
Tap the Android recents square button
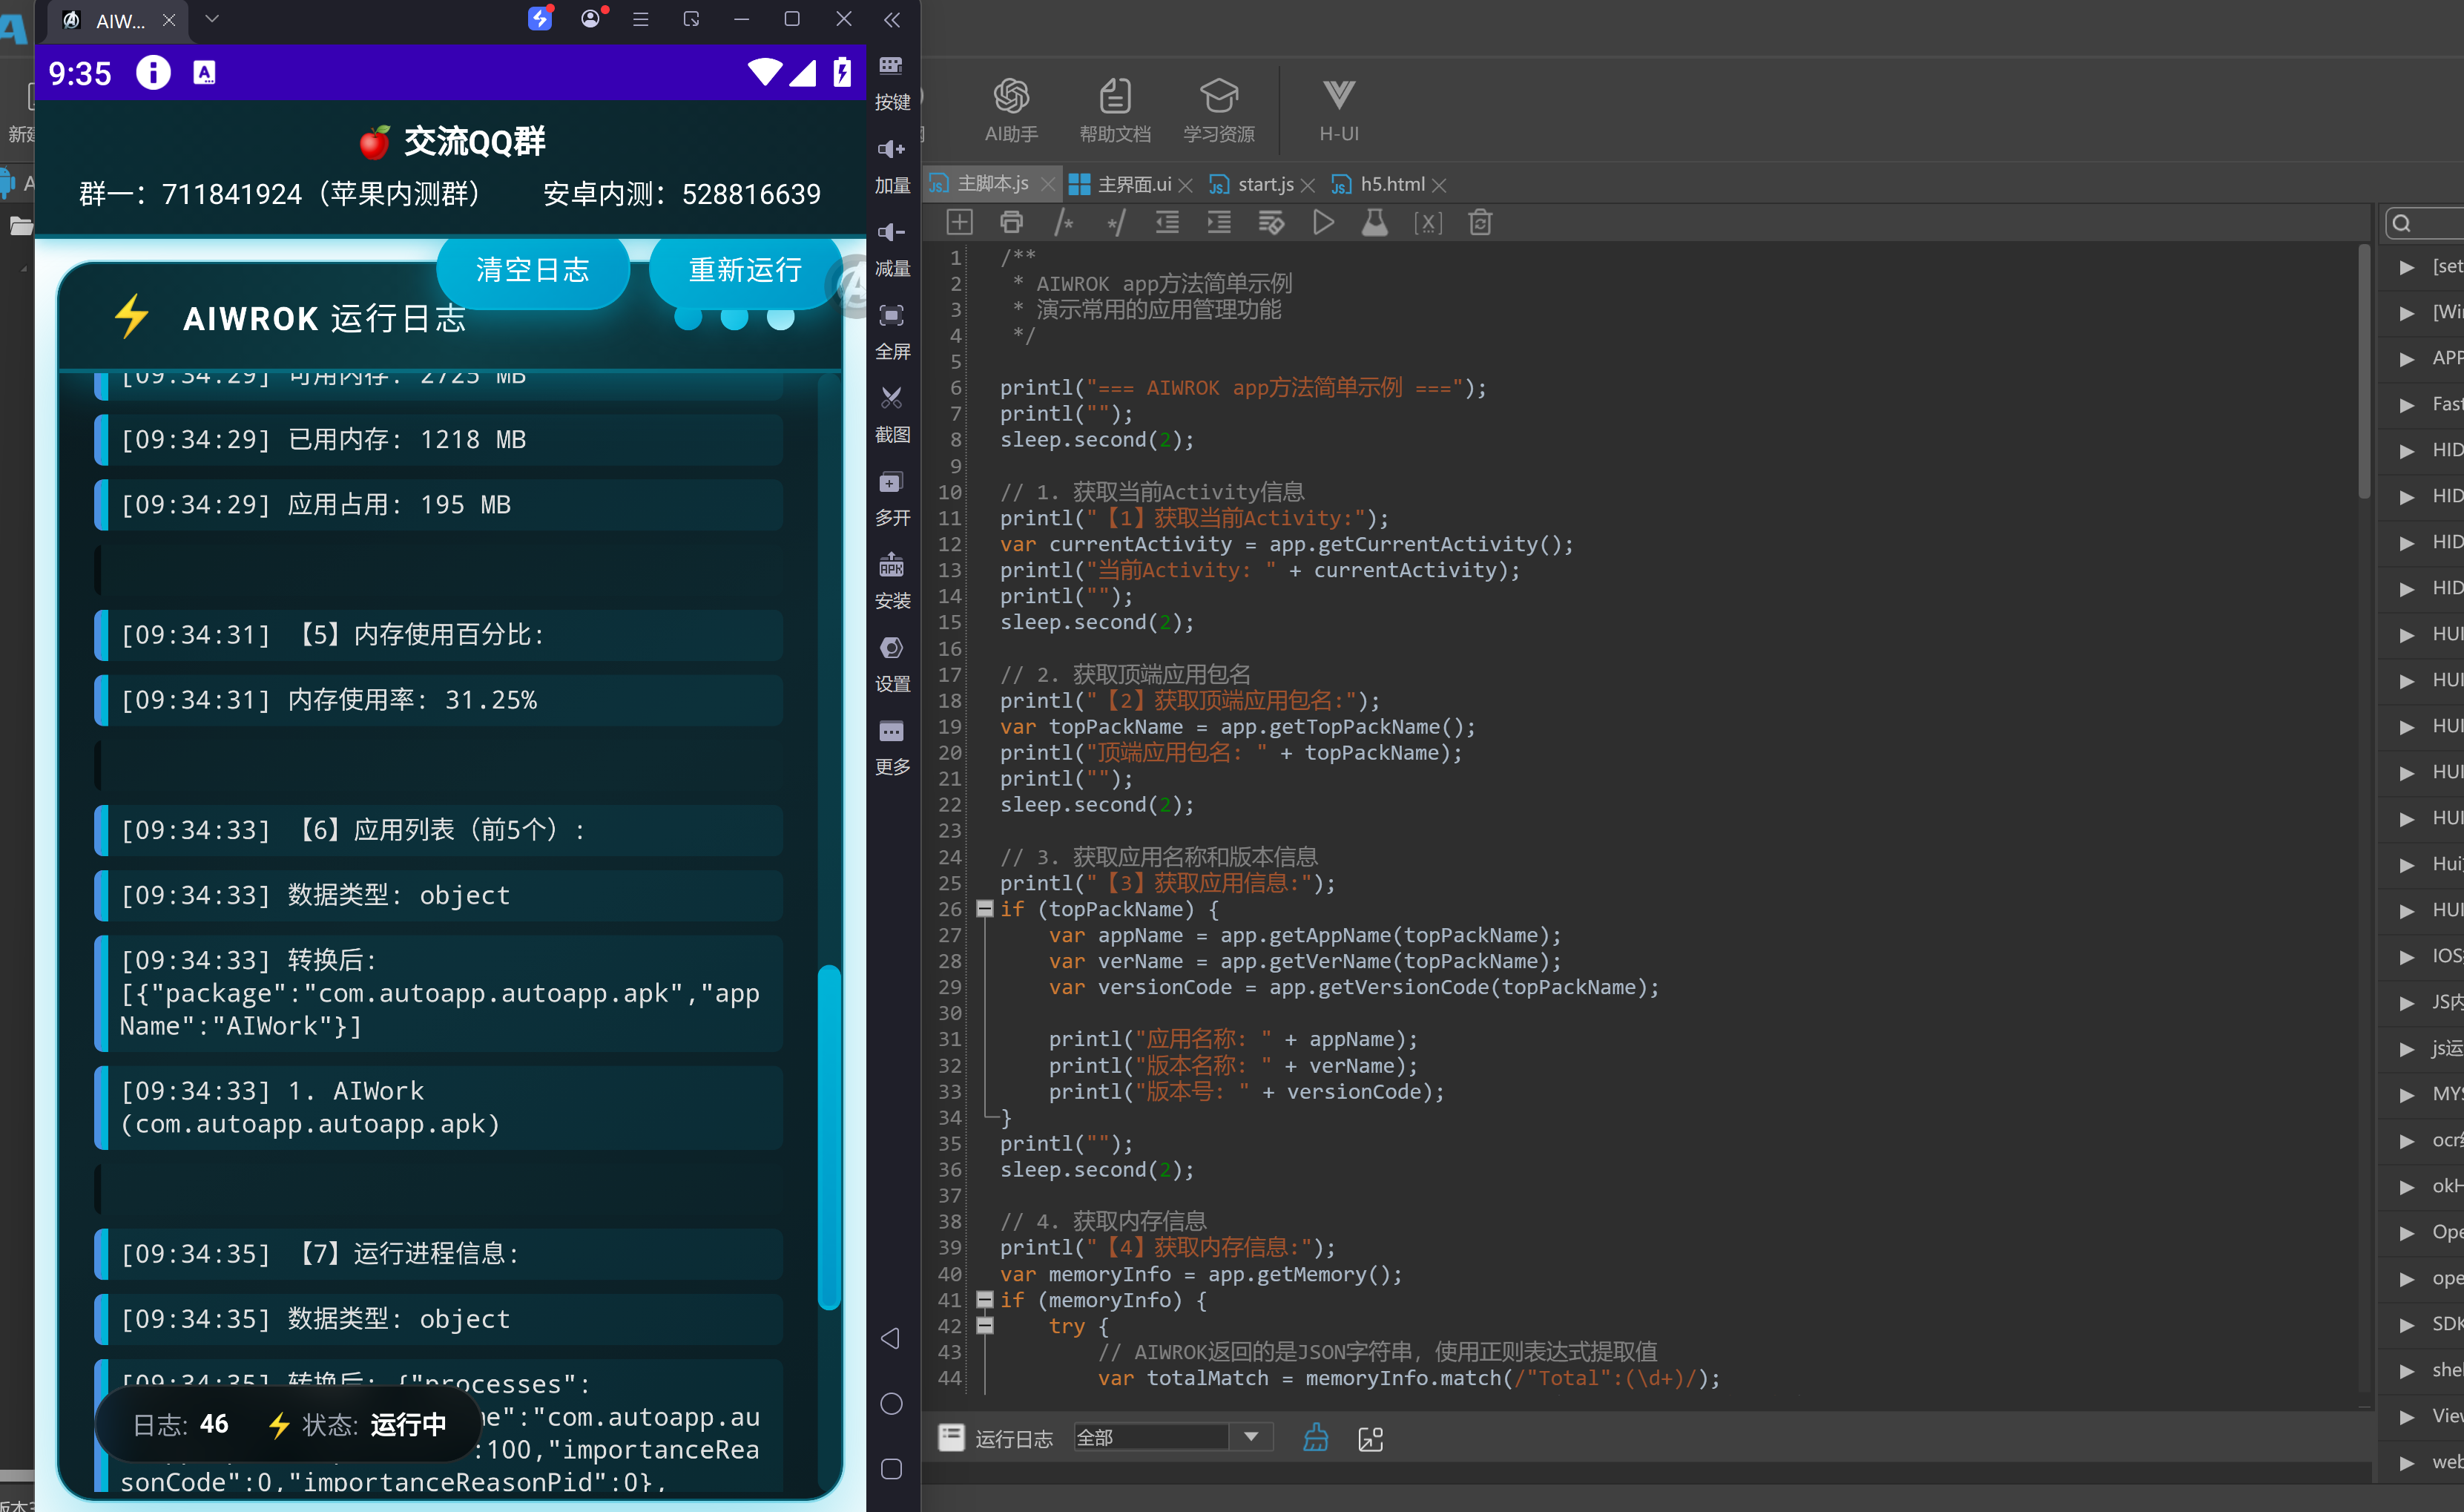click(891, 1468)
